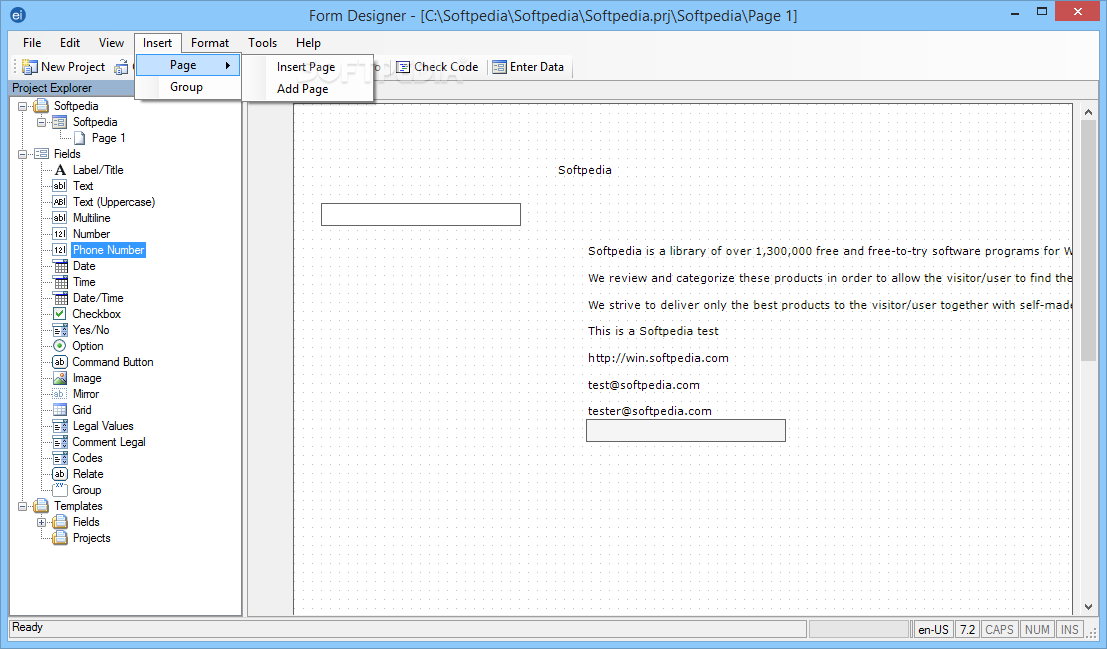Open the Format menu
This screenshot has width=1107, height=649.
tap(210, 43)
